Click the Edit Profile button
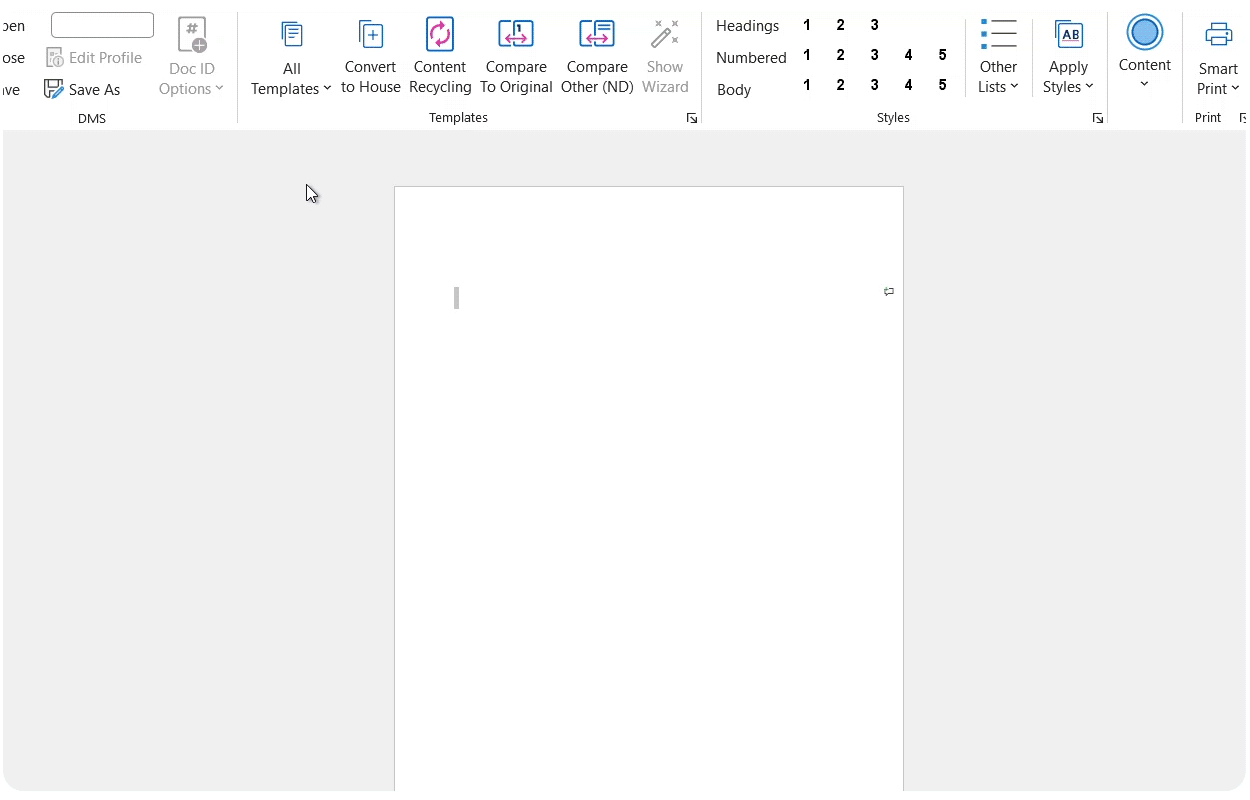 94,58
